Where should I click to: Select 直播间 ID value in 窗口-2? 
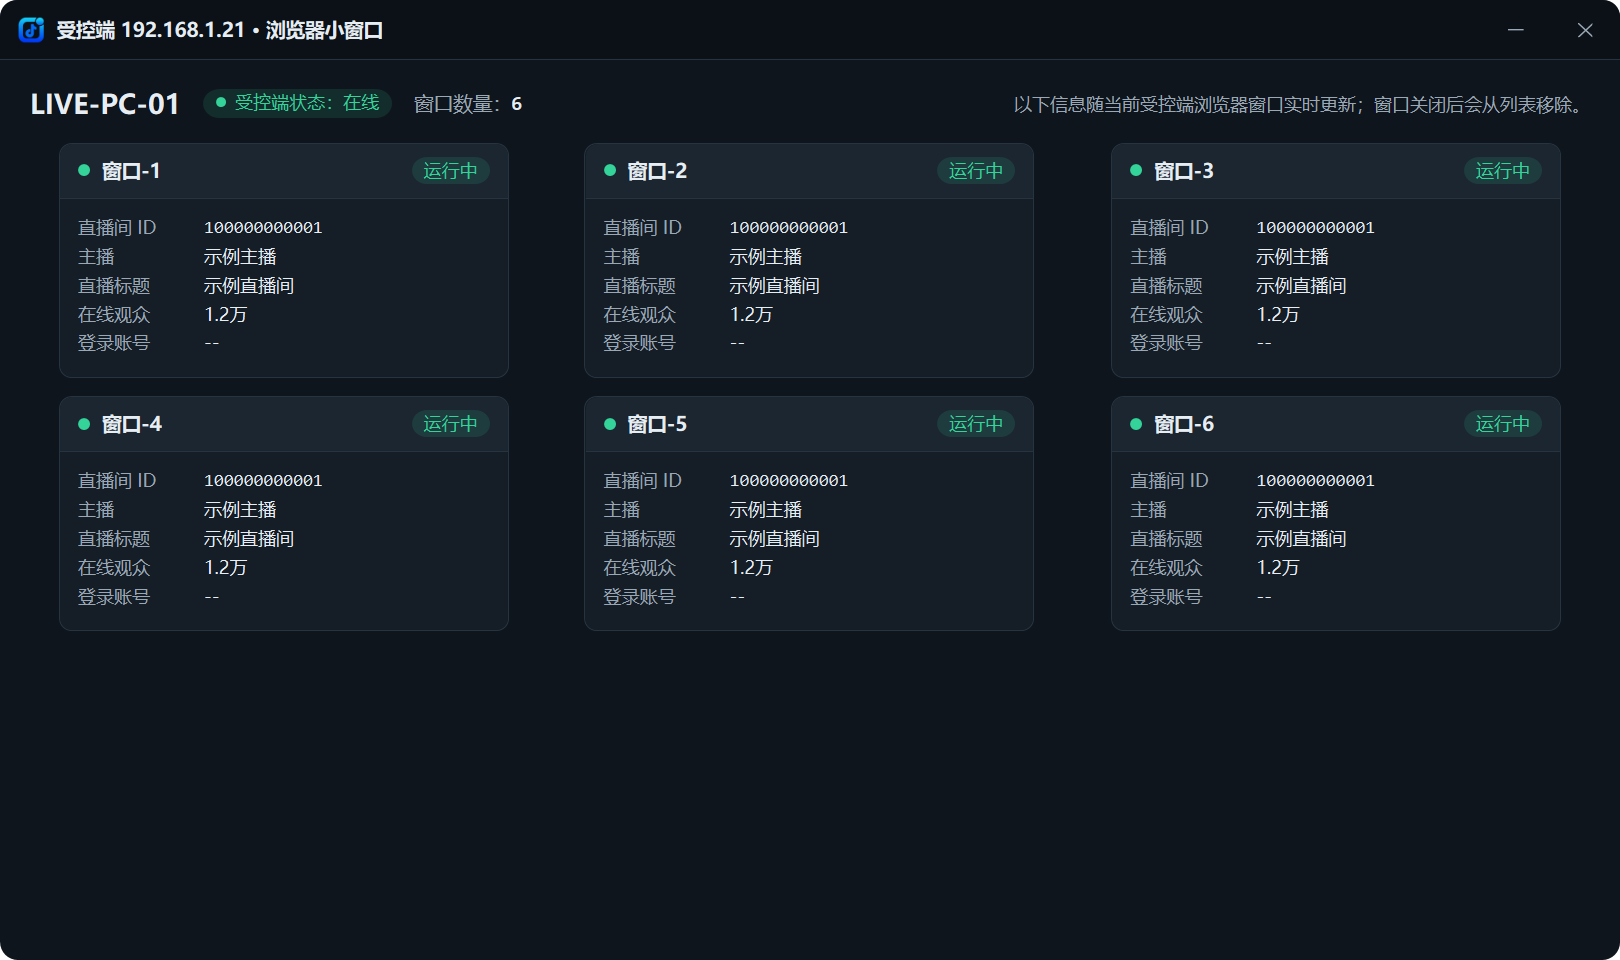(x=789, y=228)
